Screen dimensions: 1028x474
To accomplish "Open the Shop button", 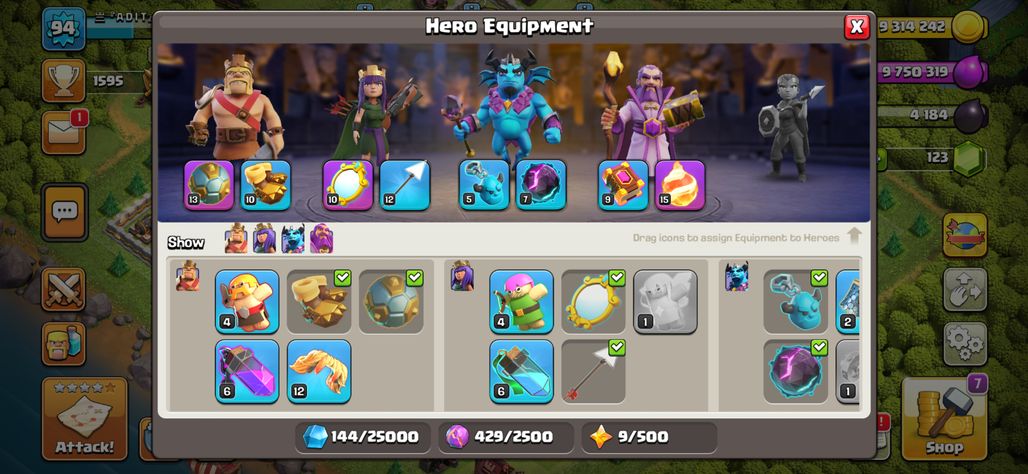I will click(945, 418).
